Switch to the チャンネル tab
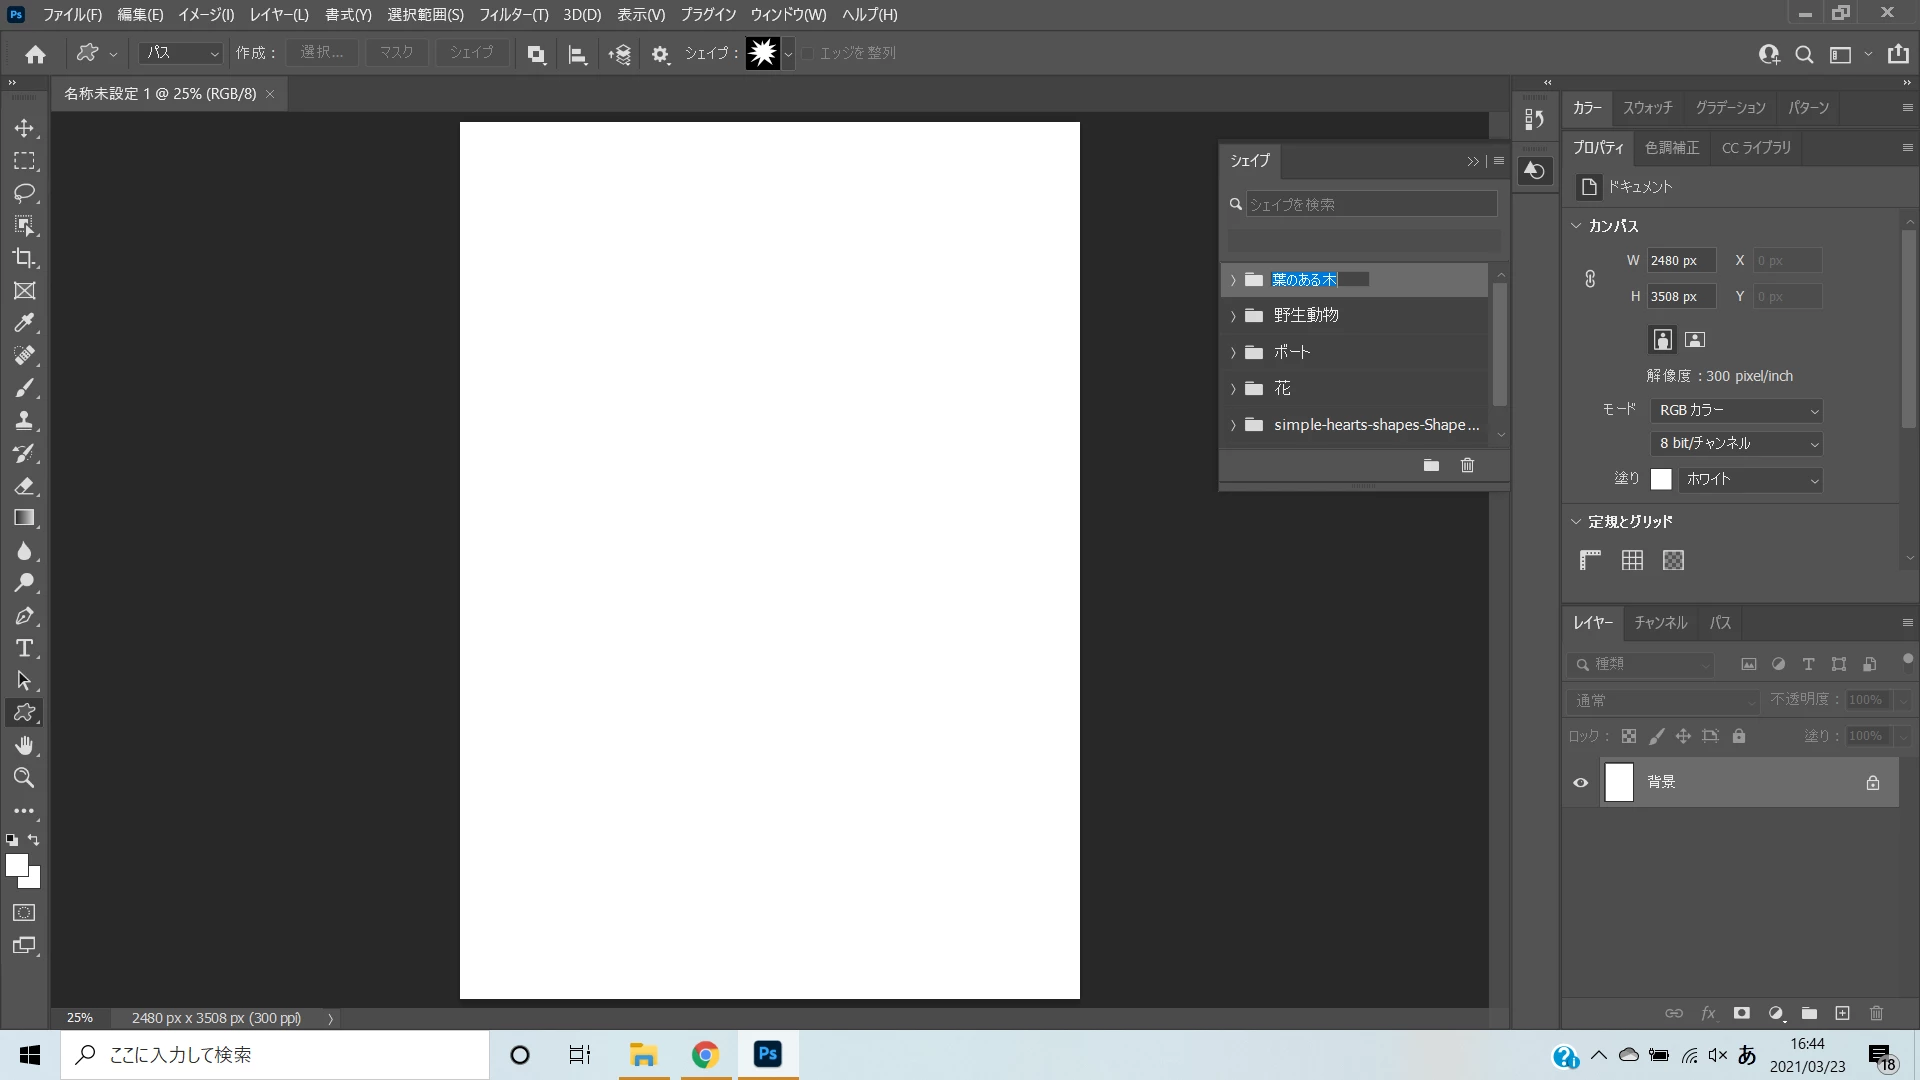This screenshot has width=1920, height=1080. coord(1660,623)
